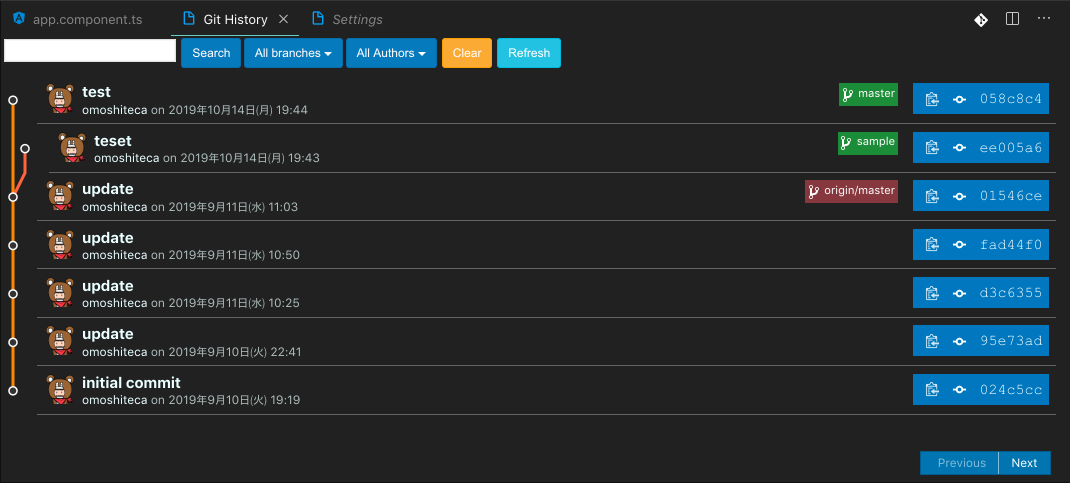Copy commit info icon for ee005a6
The height and width of the screenshot is (483, 1070).
coord(932,147)
